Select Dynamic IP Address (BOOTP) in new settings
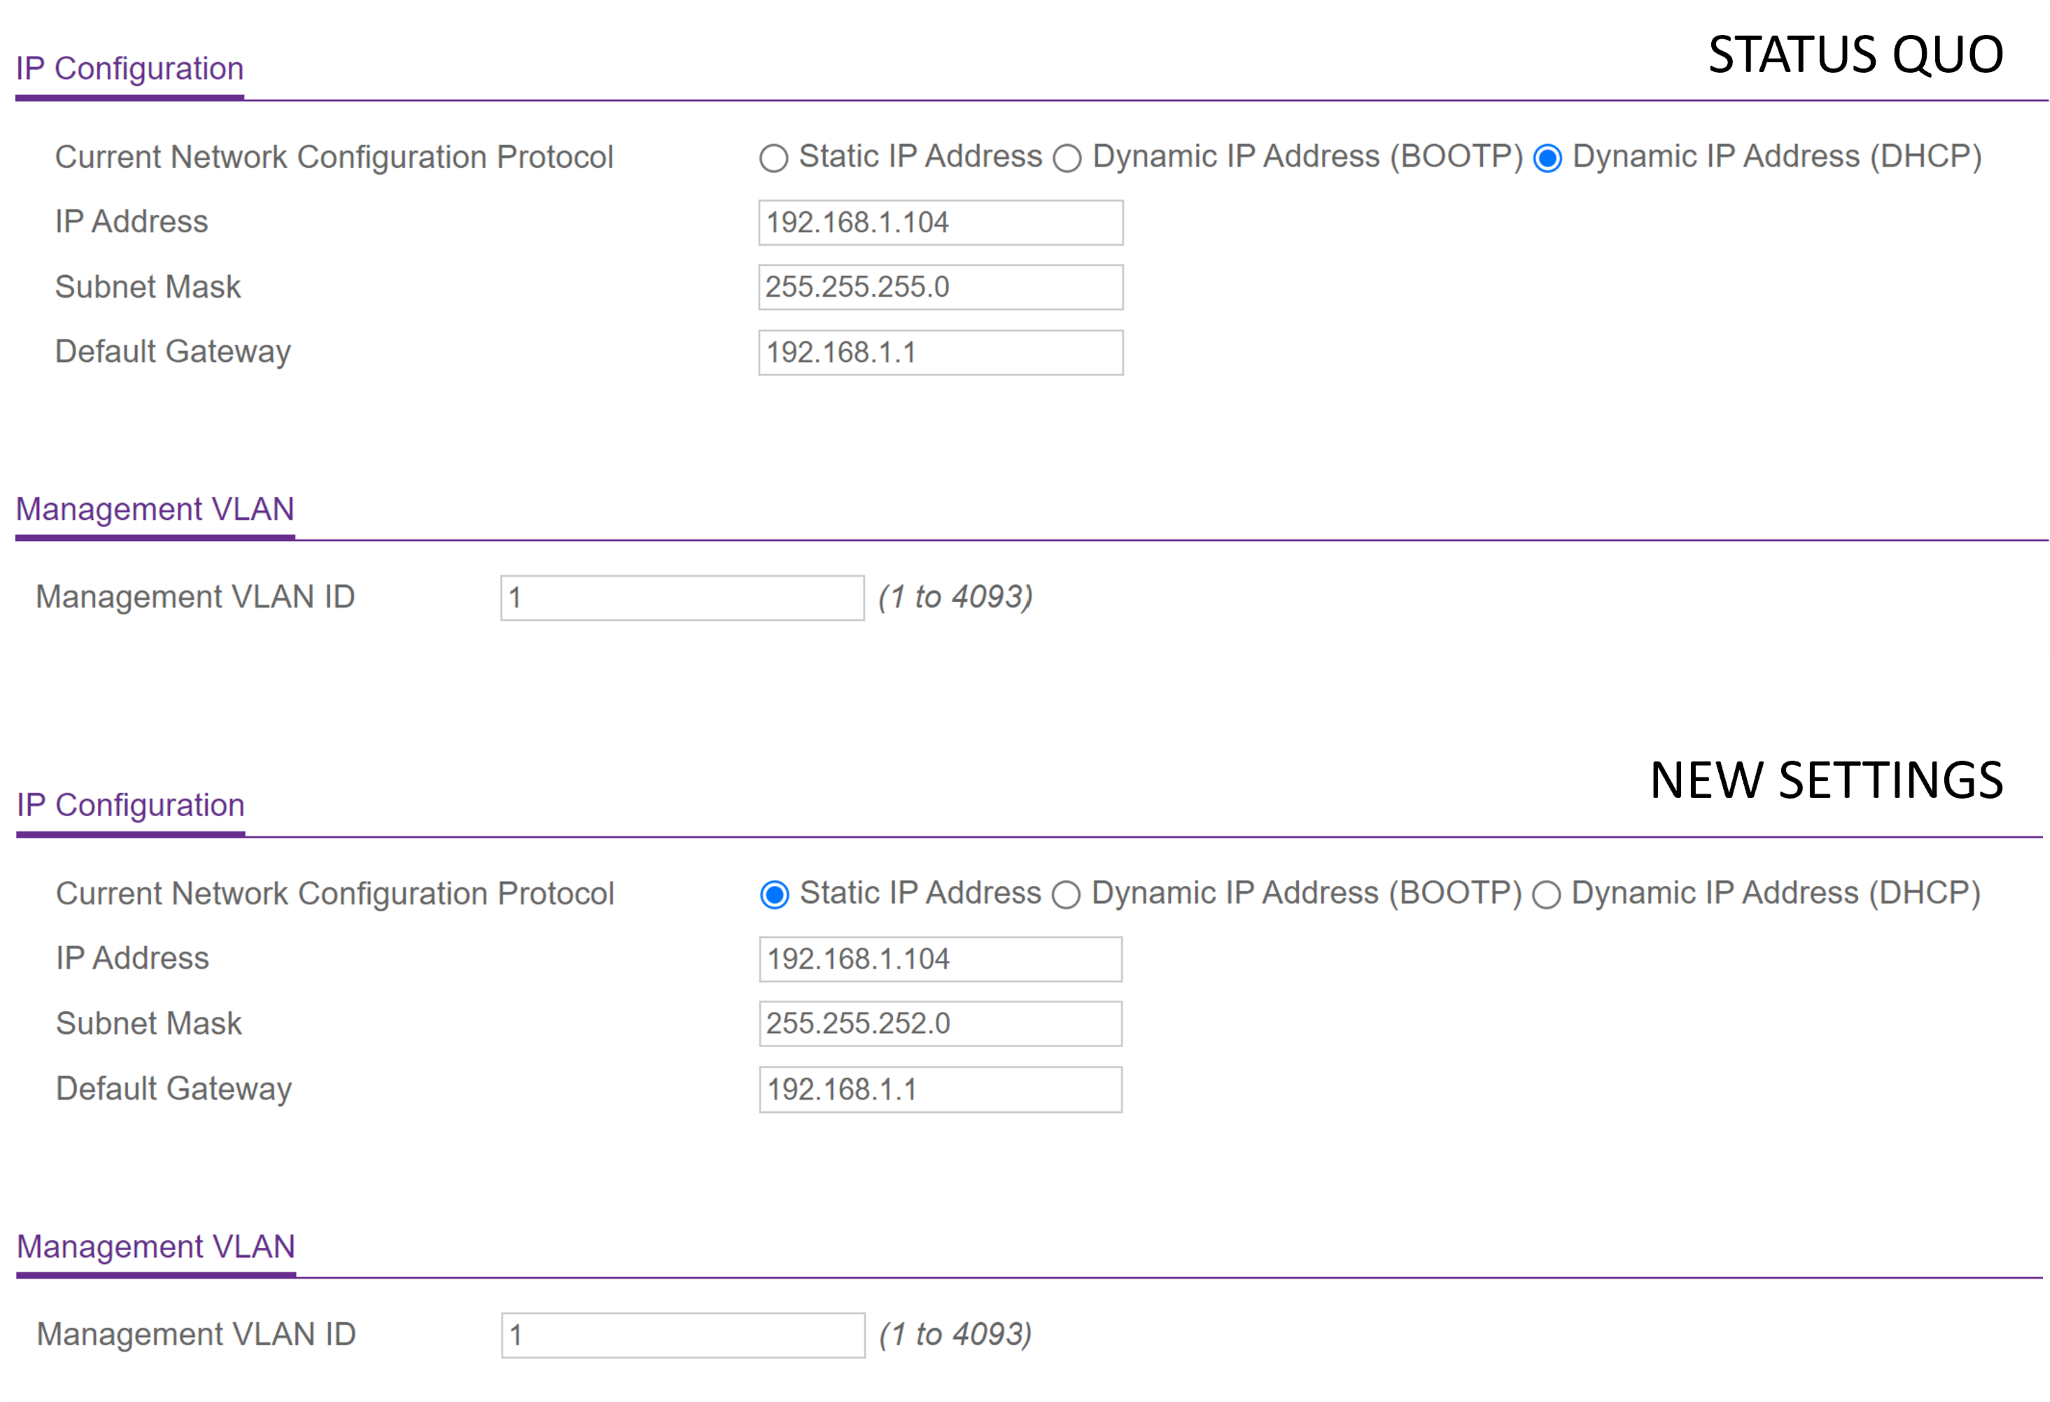This screenshot has width=2050, height=1402. click(x=1067, y=894)
